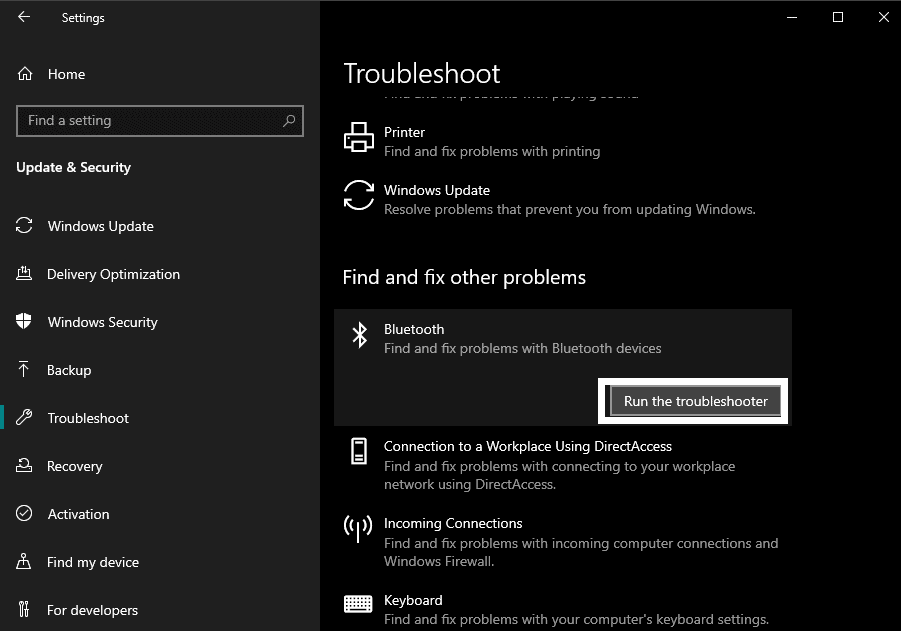
Task: Click the Activation checkmark icon
Action: 22,514
